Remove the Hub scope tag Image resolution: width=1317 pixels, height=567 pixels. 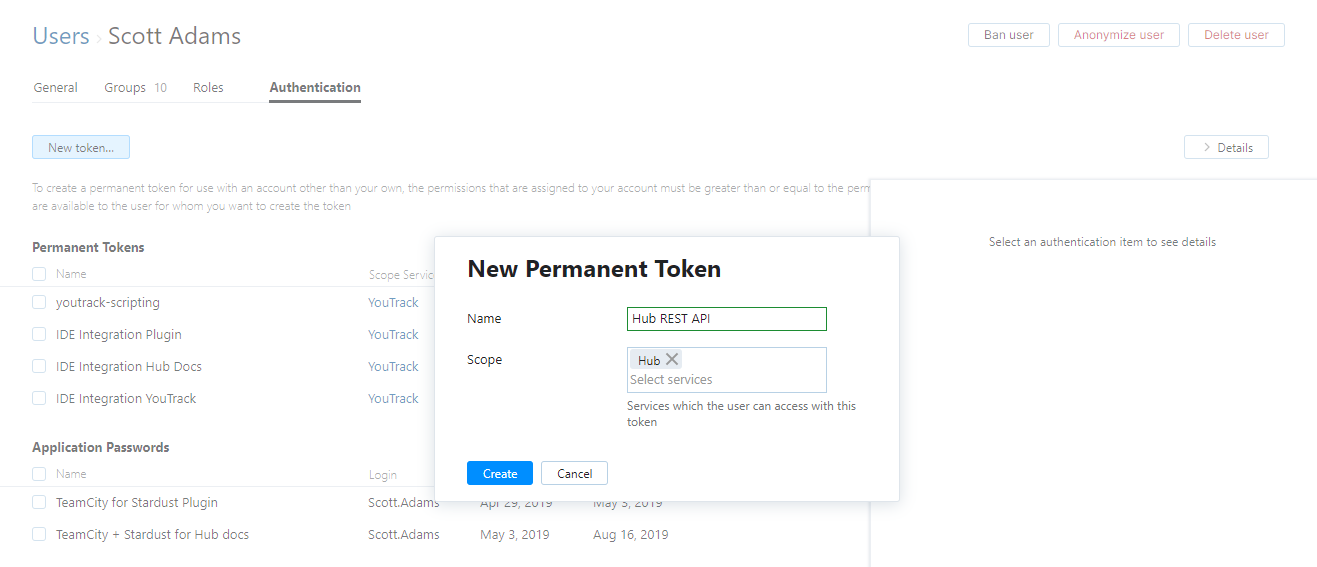click(672, 360)
